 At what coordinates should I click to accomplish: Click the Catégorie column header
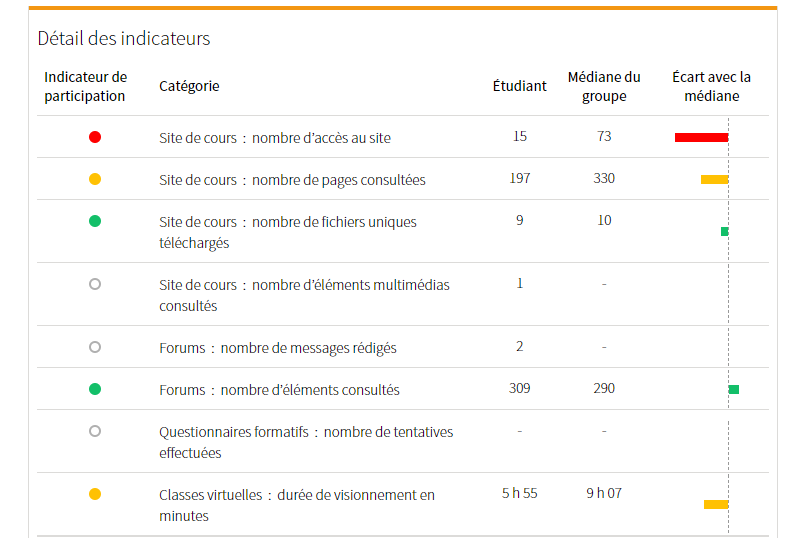coord(189,86)
